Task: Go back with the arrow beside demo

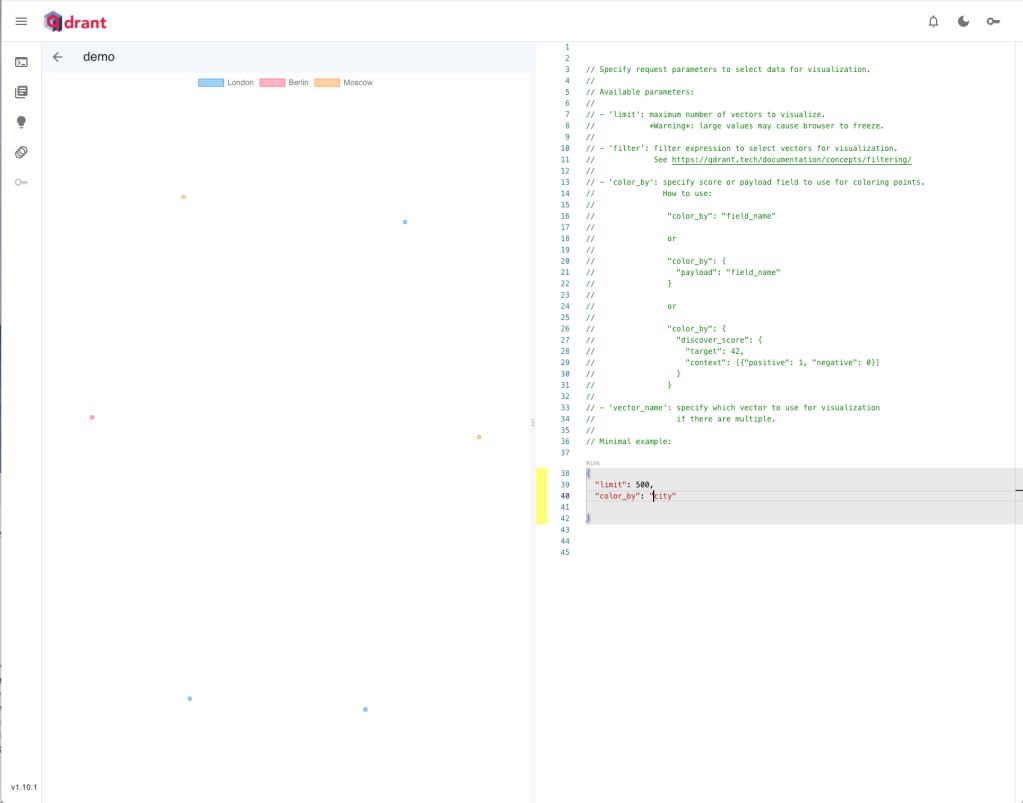Action: (57, 57)
